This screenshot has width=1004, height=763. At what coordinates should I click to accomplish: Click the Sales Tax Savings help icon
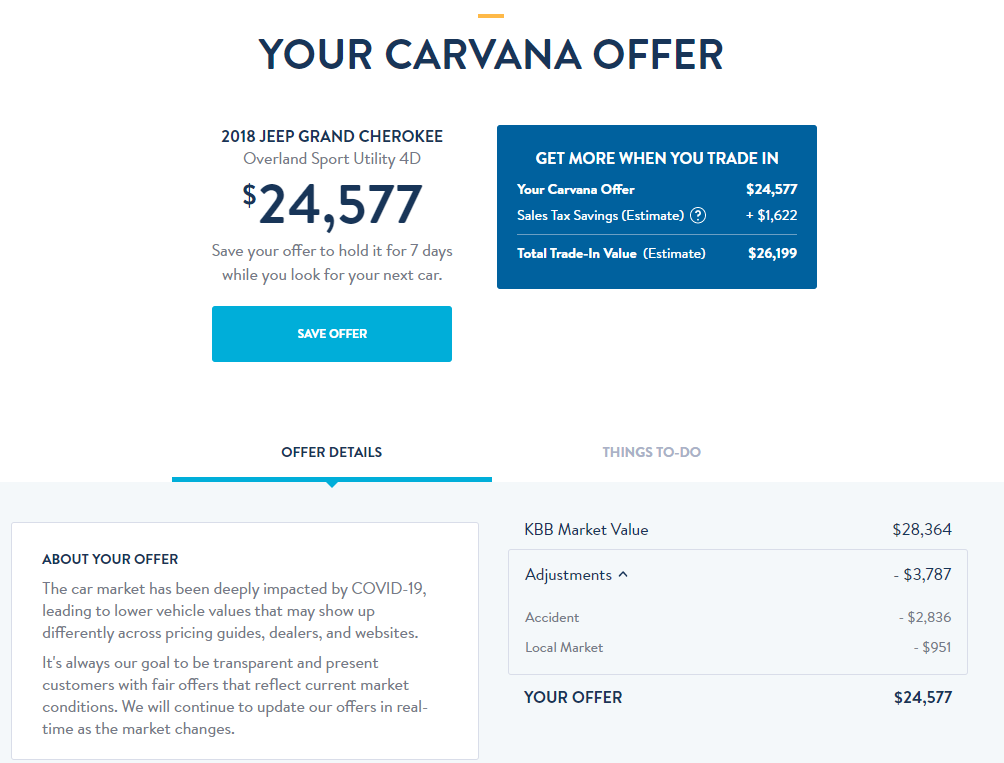(x=698, y=216)
